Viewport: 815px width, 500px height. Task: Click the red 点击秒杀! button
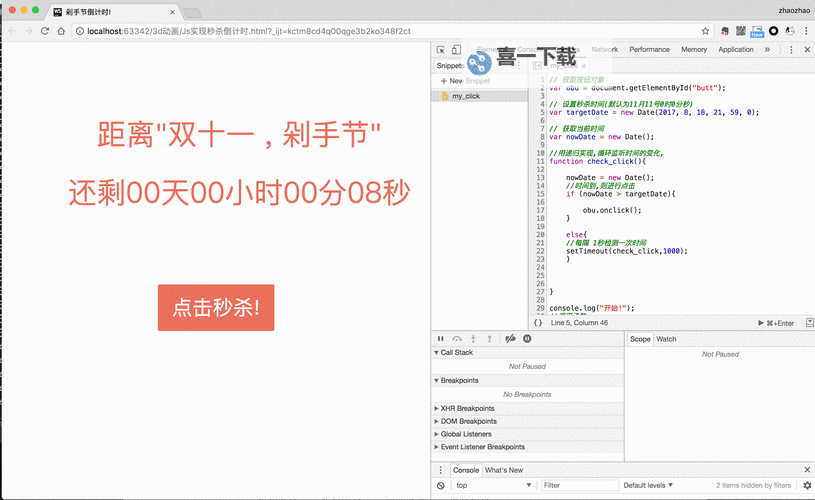pyautogui.click(x=216, y=307)
